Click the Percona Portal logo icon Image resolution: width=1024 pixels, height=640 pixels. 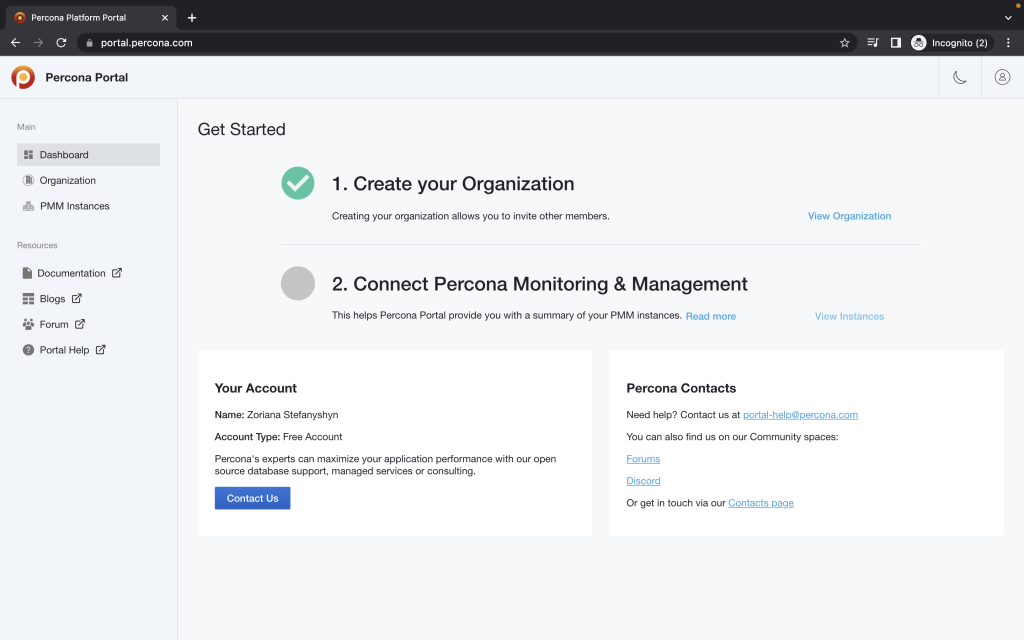click(x=23, y=77)
